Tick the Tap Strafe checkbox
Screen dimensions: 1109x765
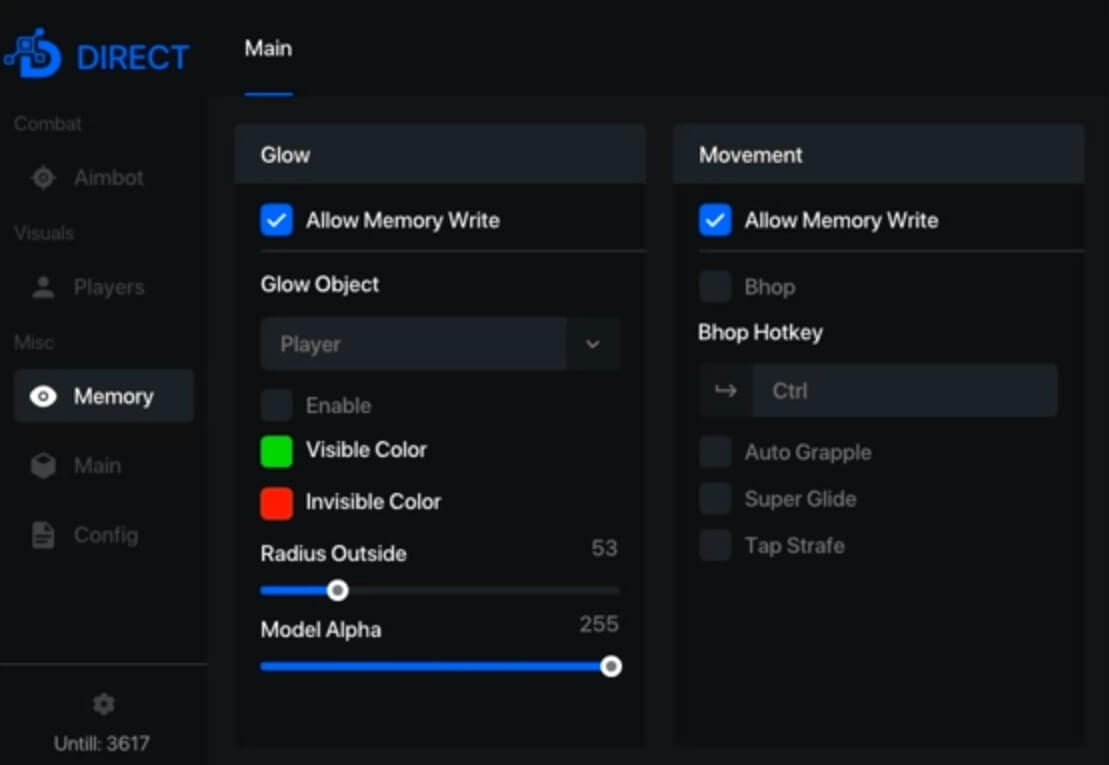[x=715, y=546]
